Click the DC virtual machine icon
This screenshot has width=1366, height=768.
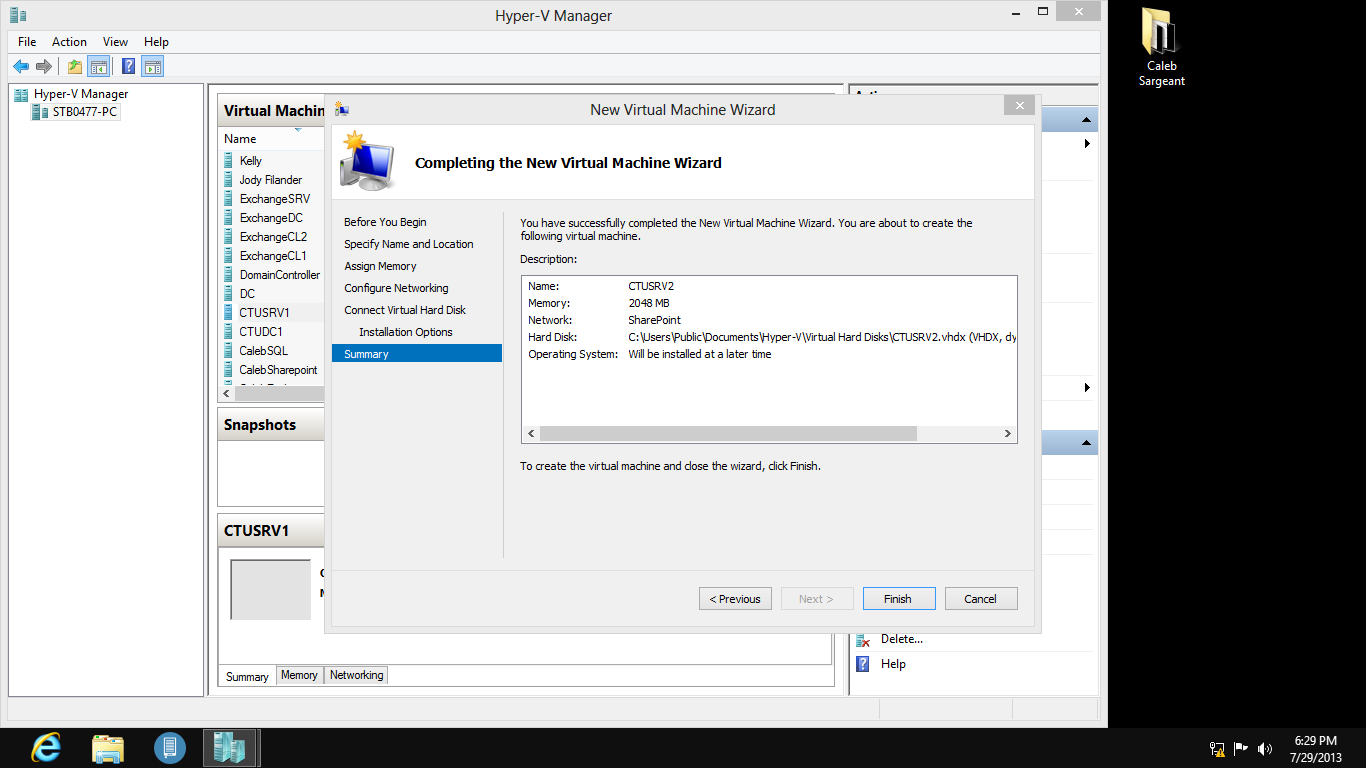(x=229, y=294)
